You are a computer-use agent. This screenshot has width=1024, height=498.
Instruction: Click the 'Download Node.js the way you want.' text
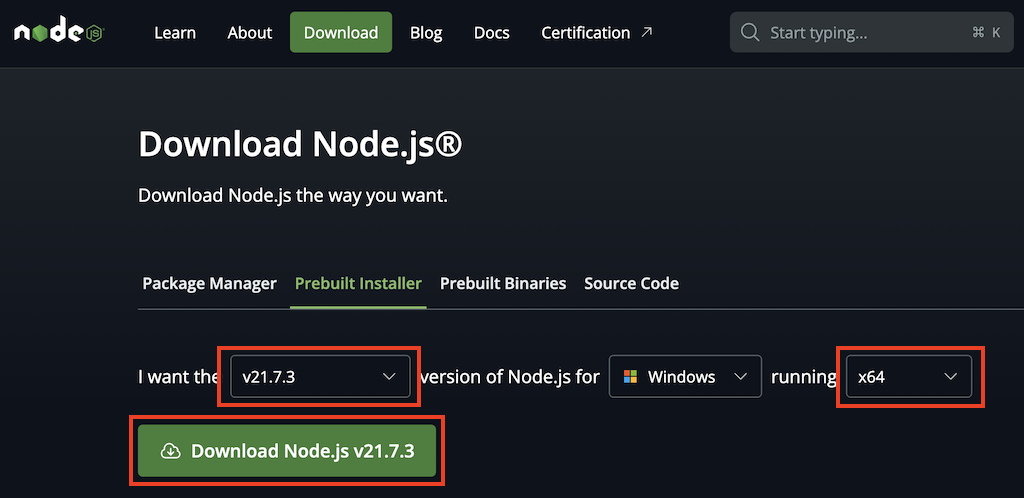pos(293,196)
